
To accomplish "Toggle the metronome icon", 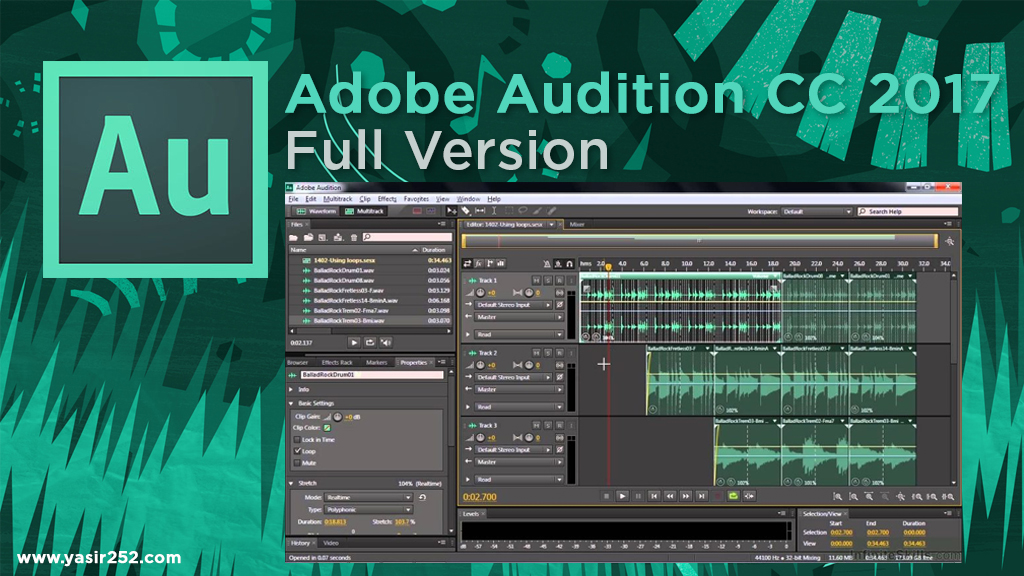I will (547, 263).
